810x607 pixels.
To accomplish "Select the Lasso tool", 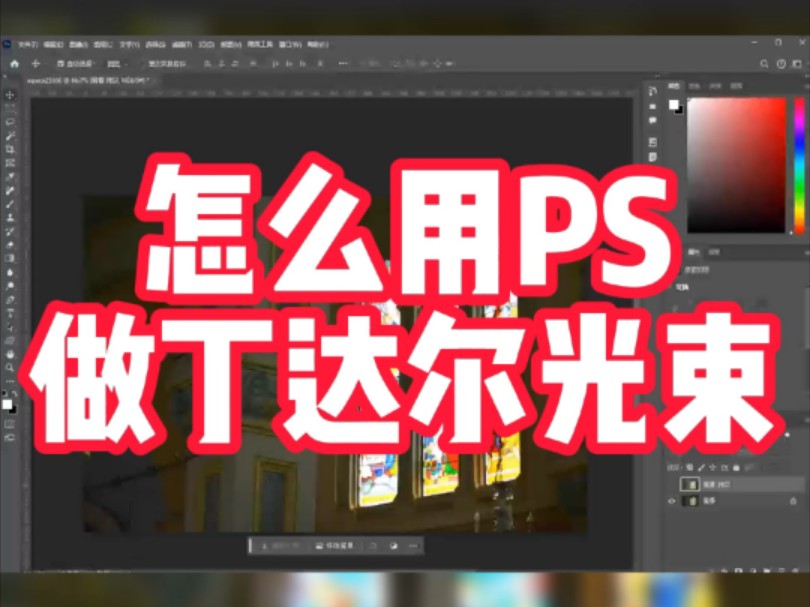I will (10, 119).
